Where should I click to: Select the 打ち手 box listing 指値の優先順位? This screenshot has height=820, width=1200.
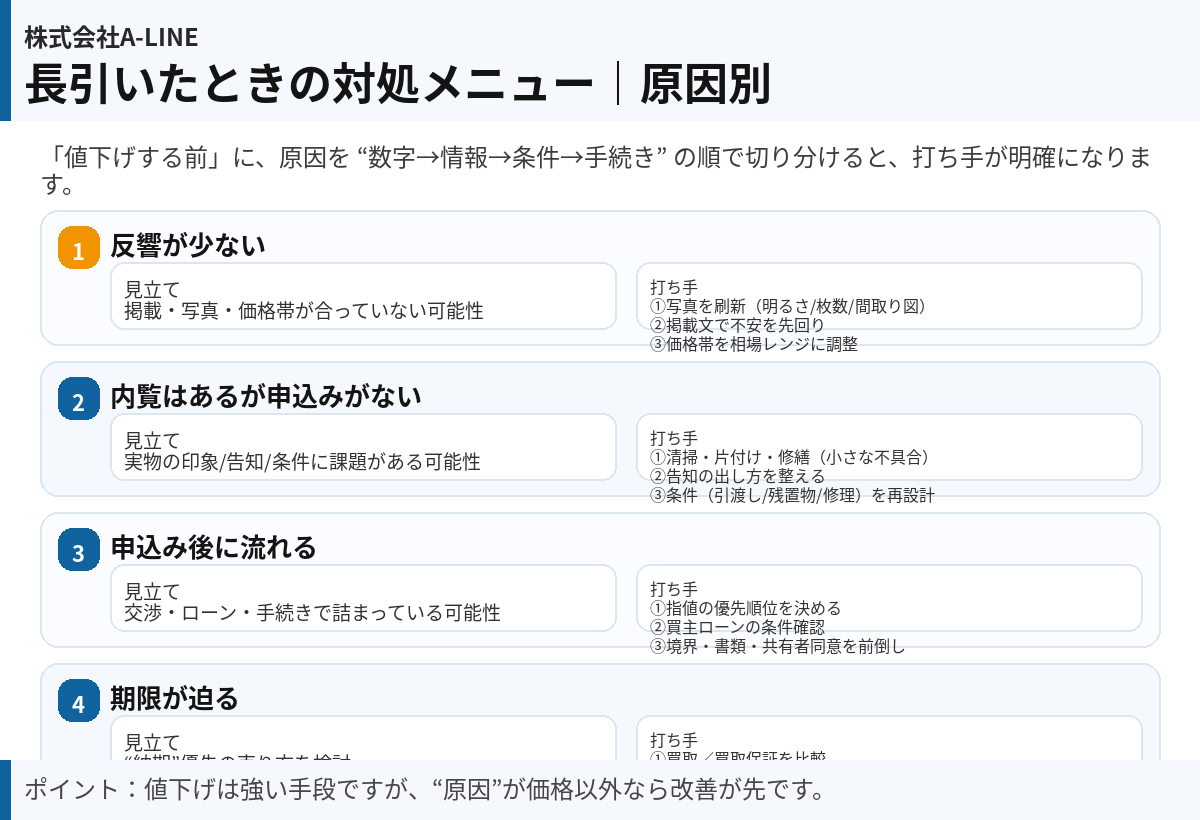pyautogui.click(x=889, y=598)
